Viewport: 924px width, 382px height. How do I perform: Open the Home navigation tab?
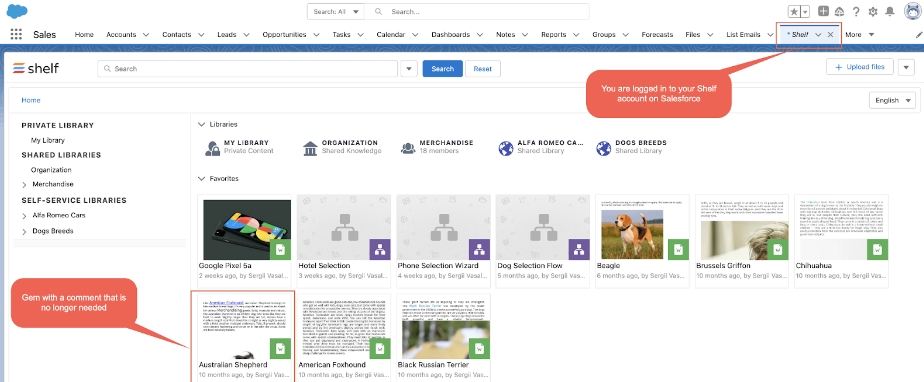pyautogui.click(x=84, y=35)
